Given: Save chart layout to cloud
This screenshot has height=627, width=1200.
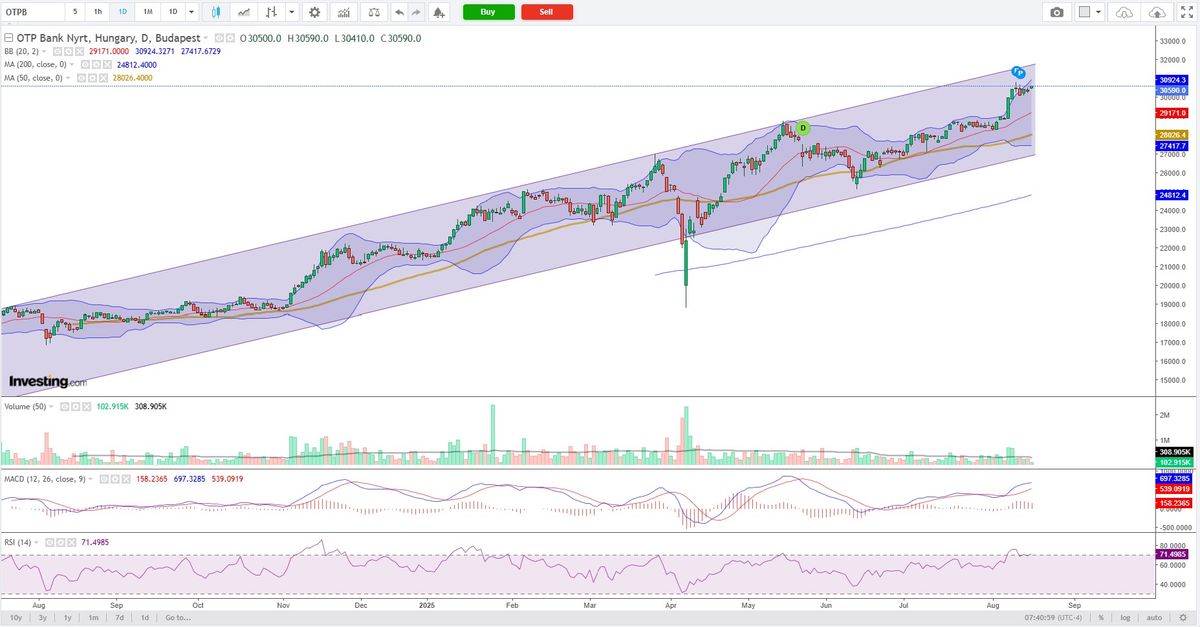Looking at the screenshot, I should [1157, 12].
